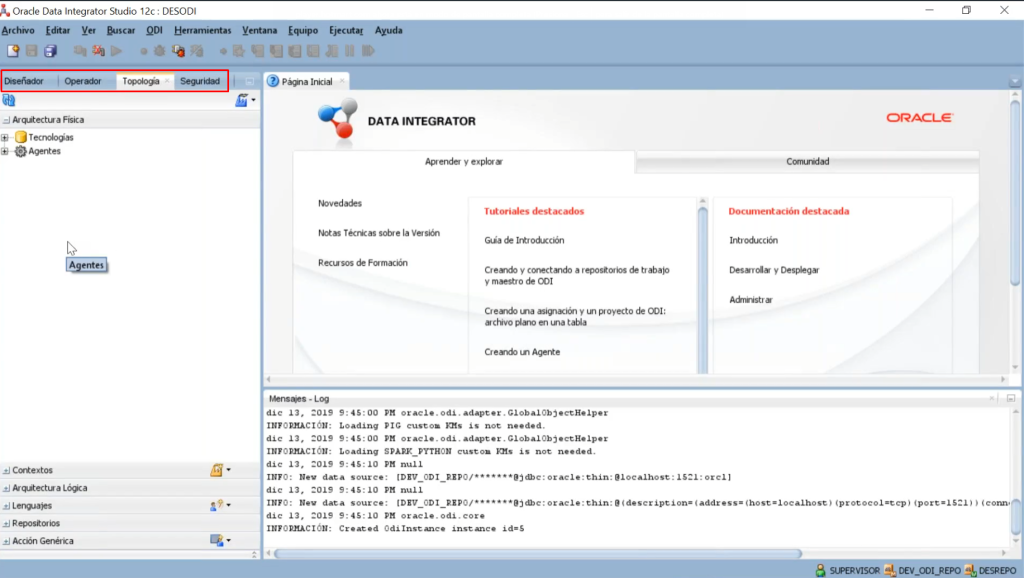Select the Aprender y explorar tab

464,161
